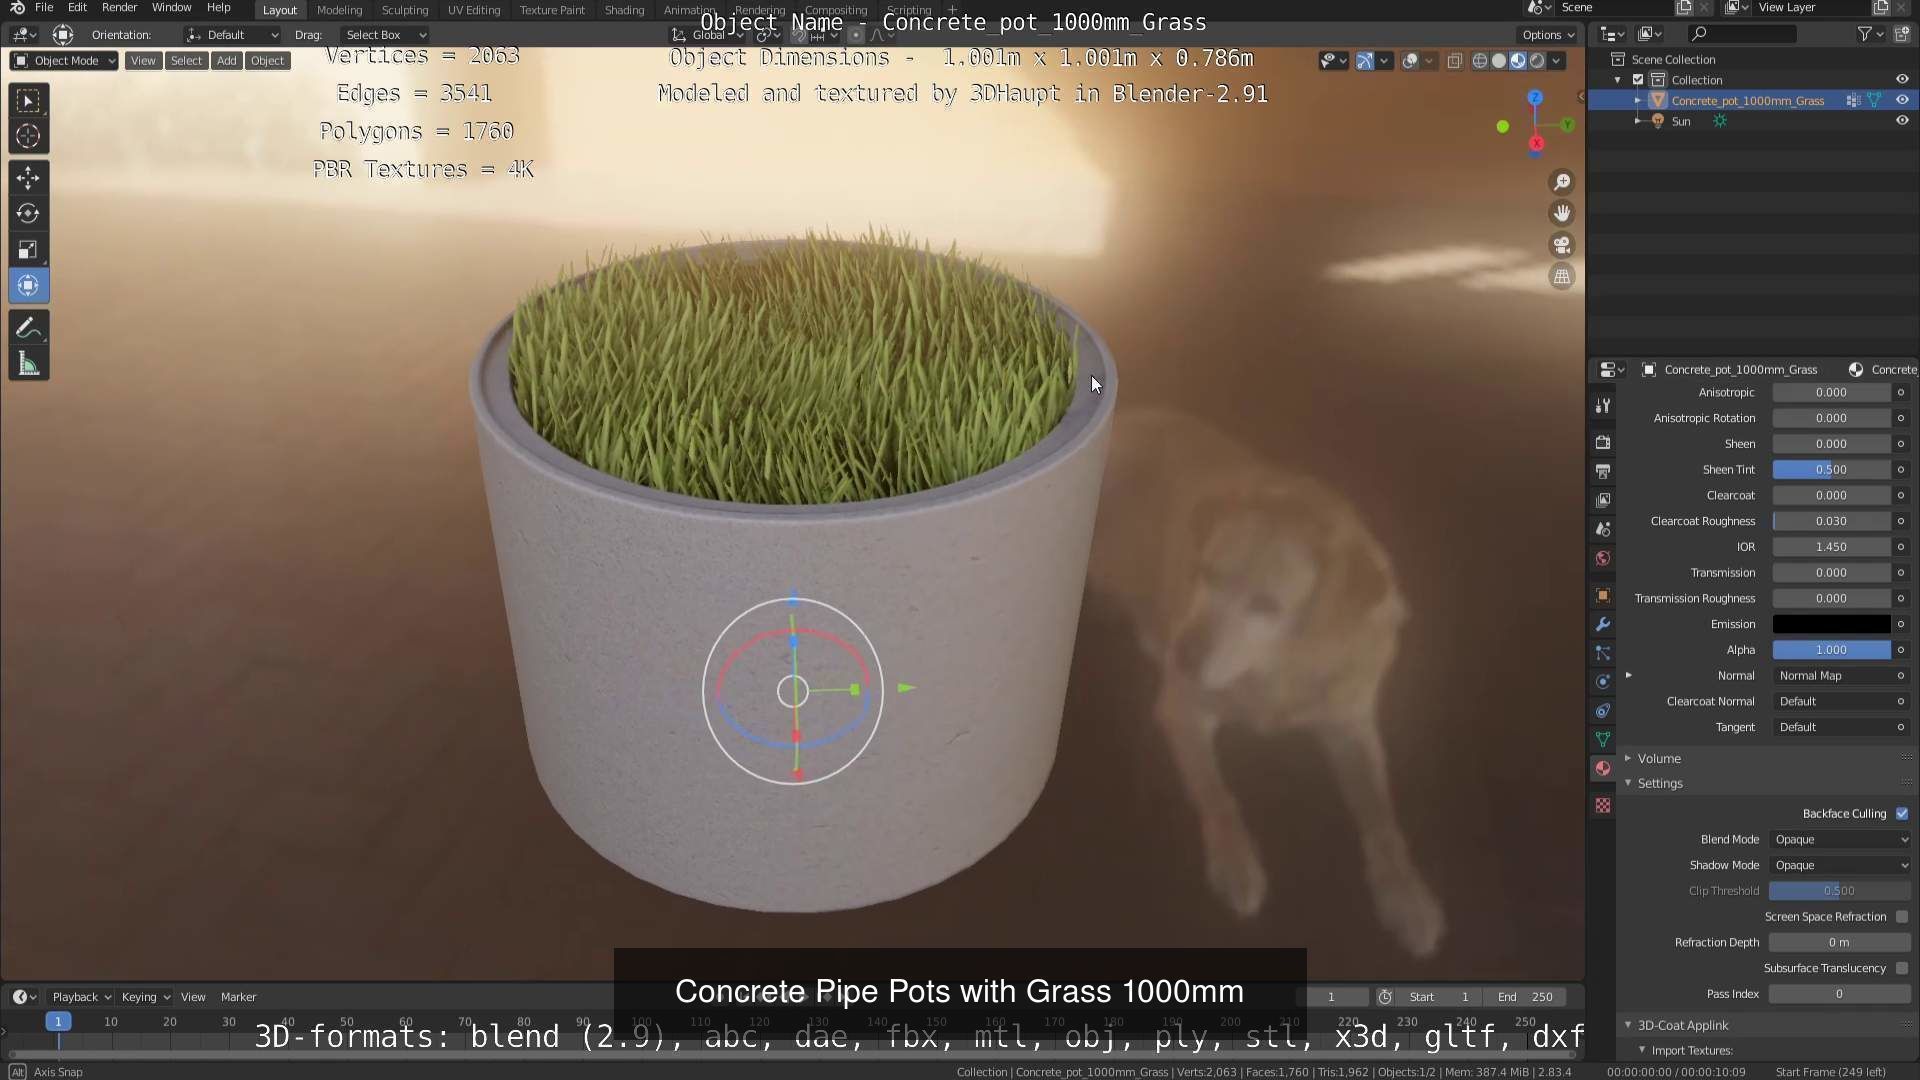Open the Render menu
The image size is (1920, 1080).
pos(119,8)
